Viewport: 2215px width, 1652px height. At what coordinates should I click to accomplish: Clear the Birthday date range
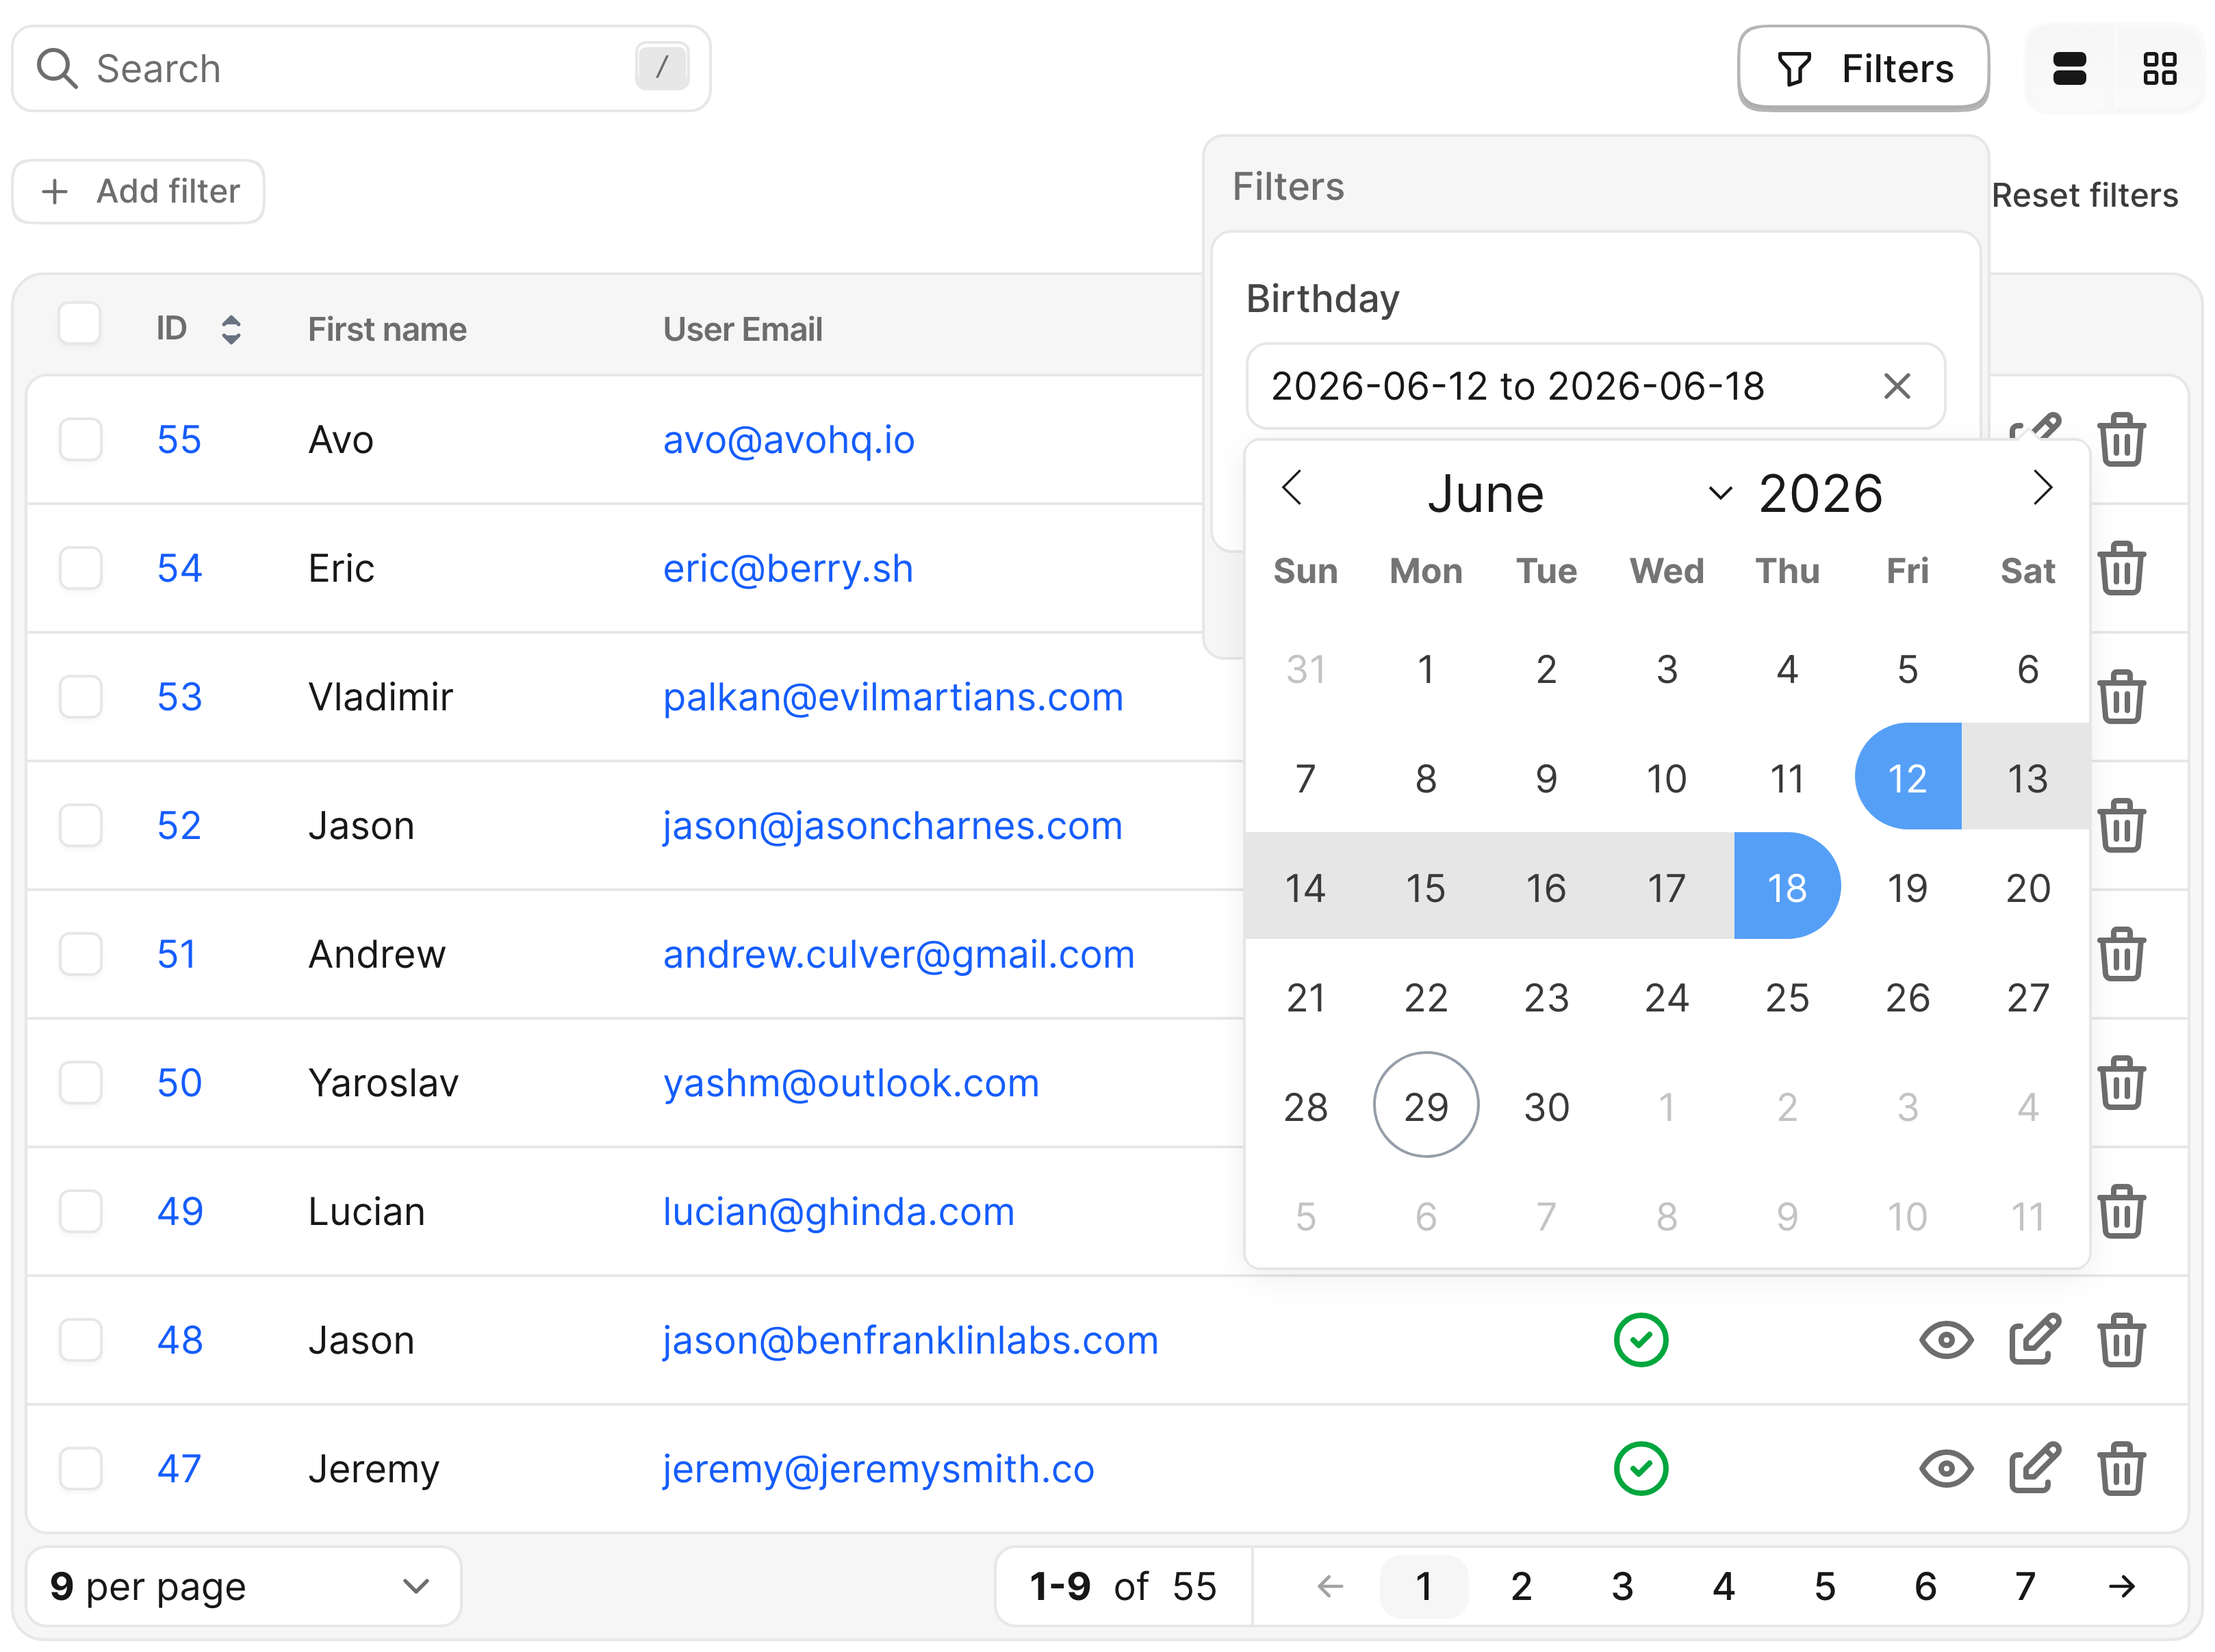[1896, 386]
